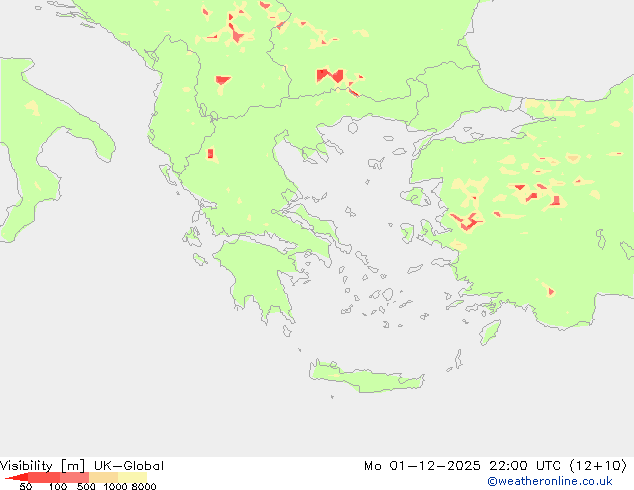634x490 pixels.
Task: Click the 100–500 m salmon legend swatch
Action: click(x=74, y=477)
